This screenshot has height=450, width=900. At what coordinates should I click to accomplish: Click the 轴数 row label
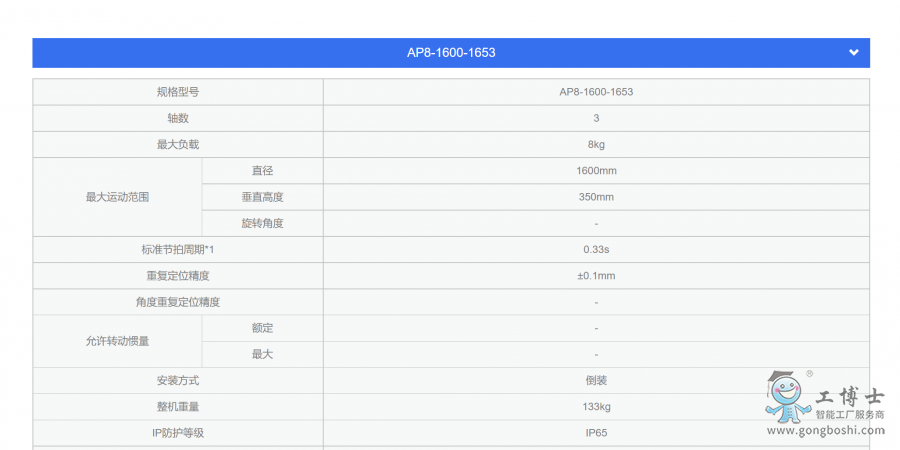[178, 118]
